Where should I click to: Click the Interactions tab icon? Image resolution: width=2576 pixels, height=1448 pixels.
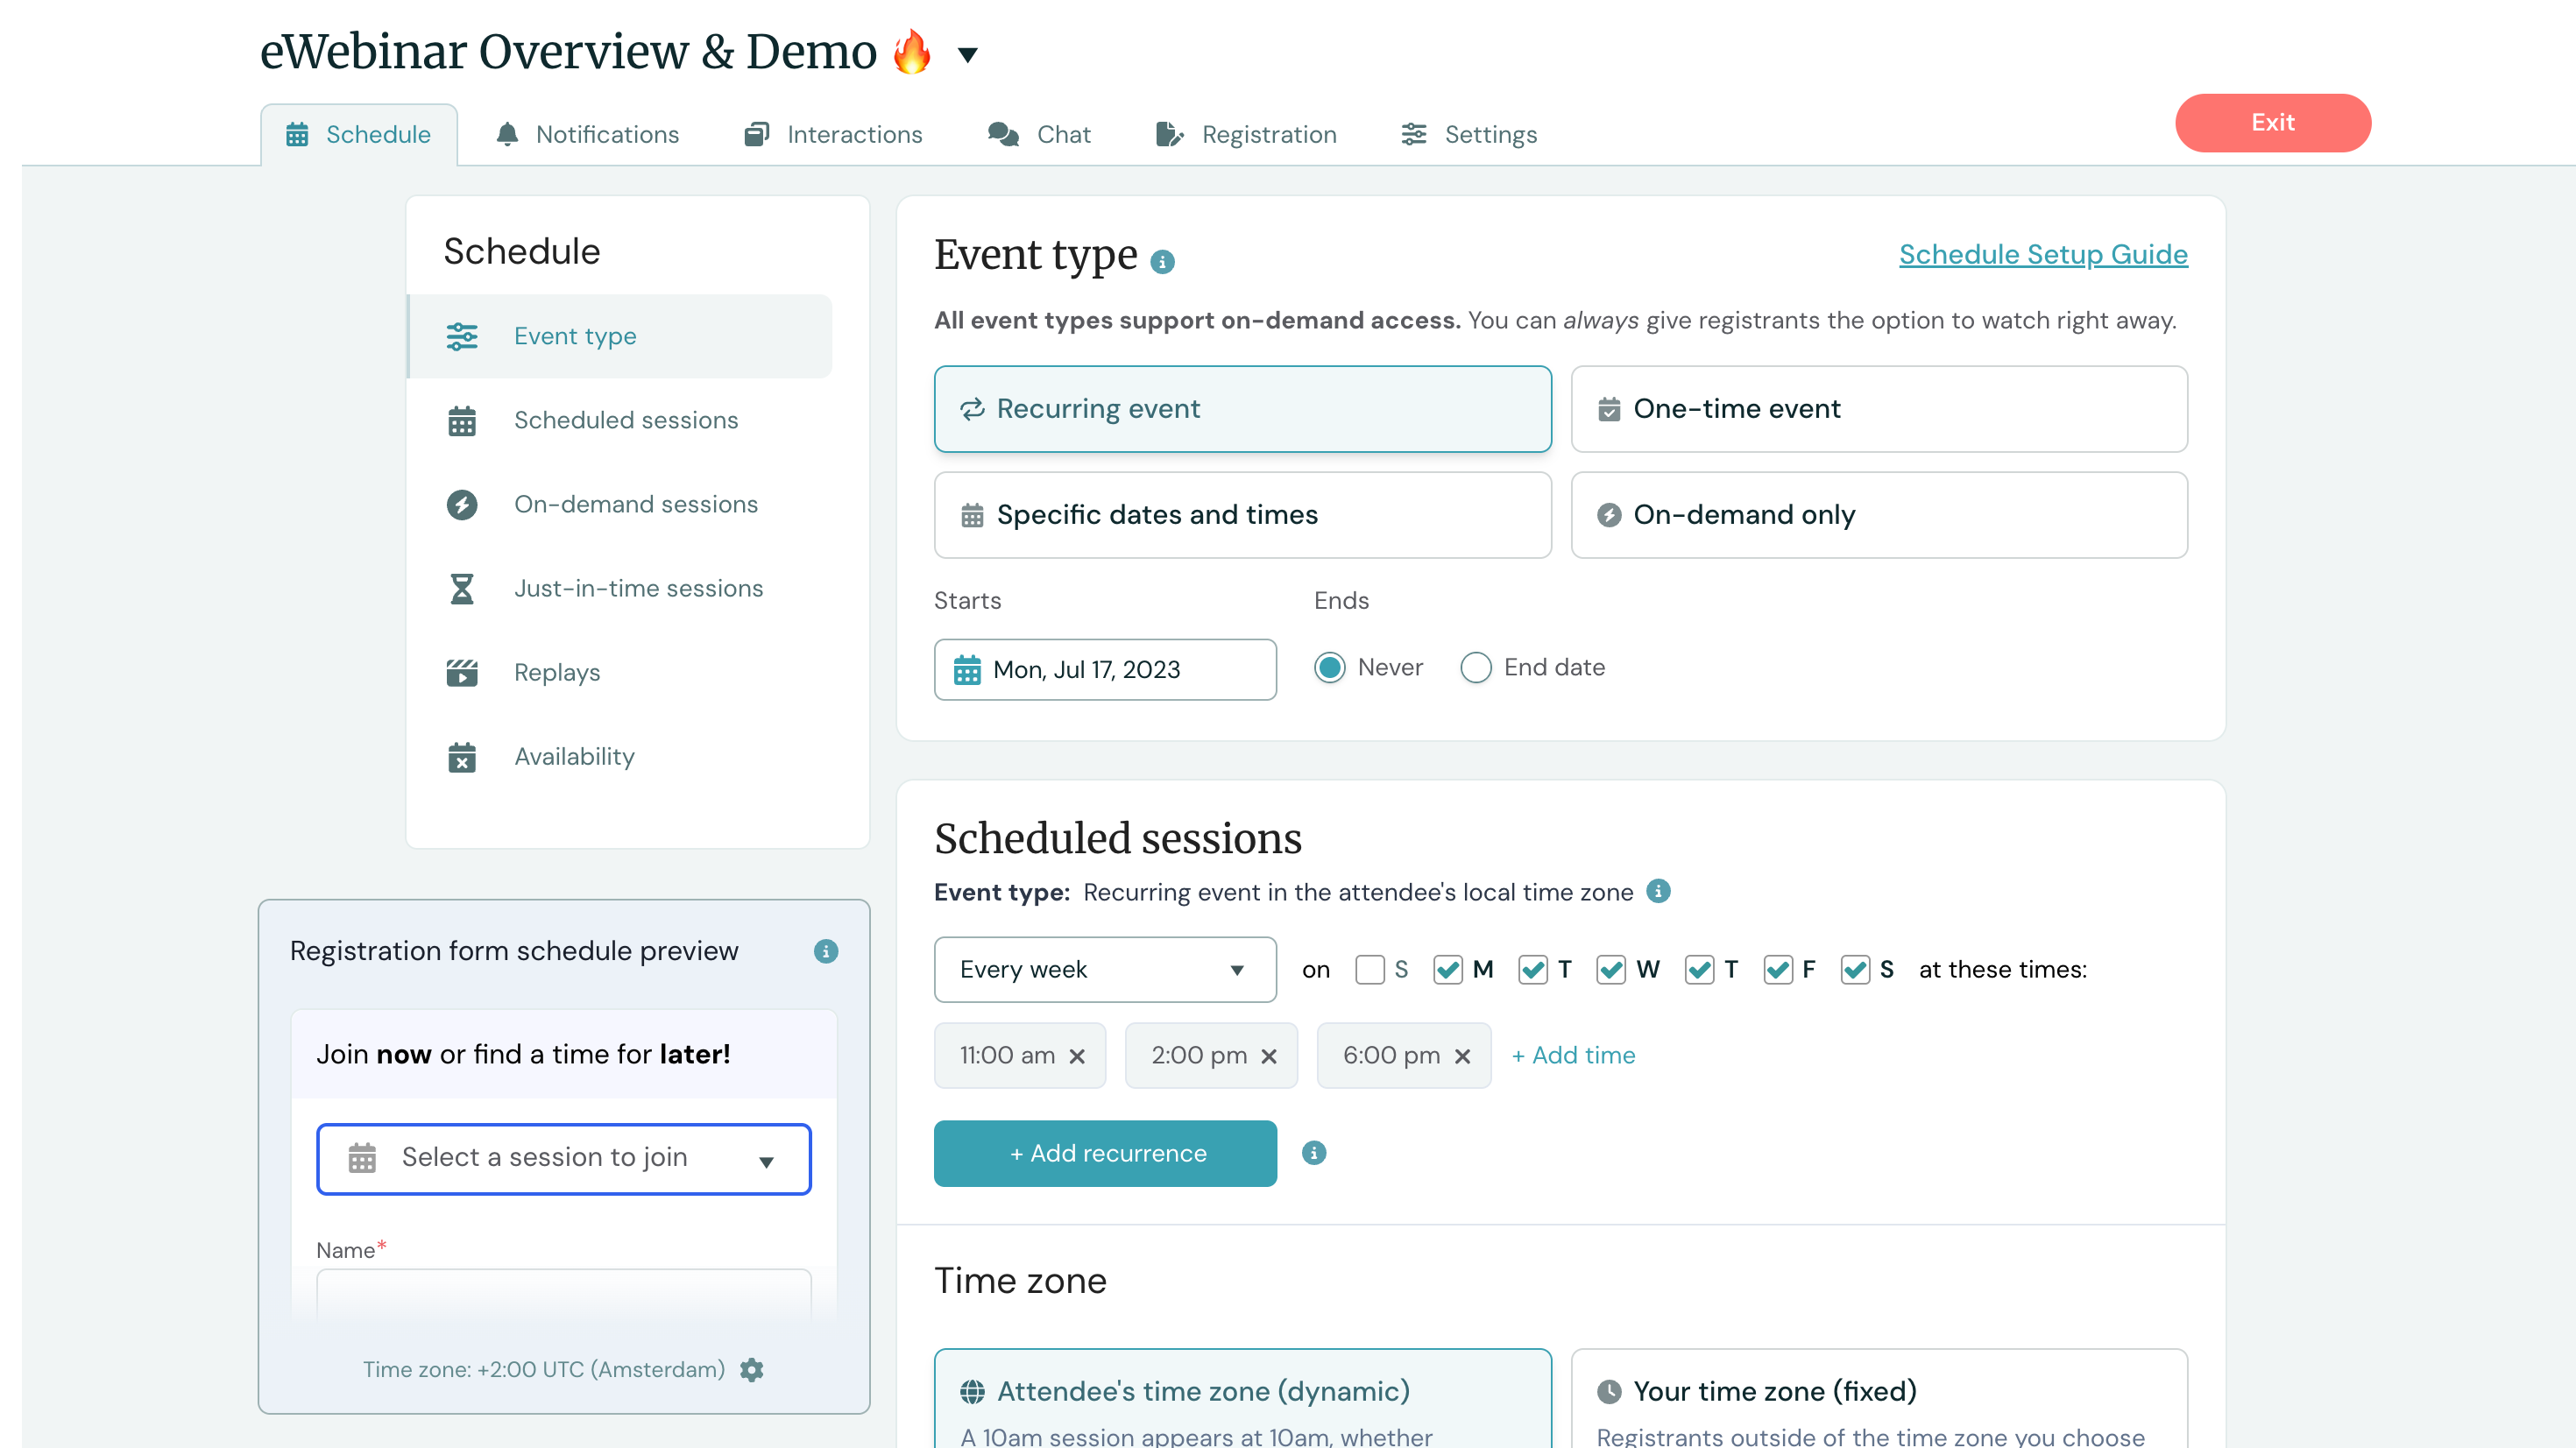point(757,134)
